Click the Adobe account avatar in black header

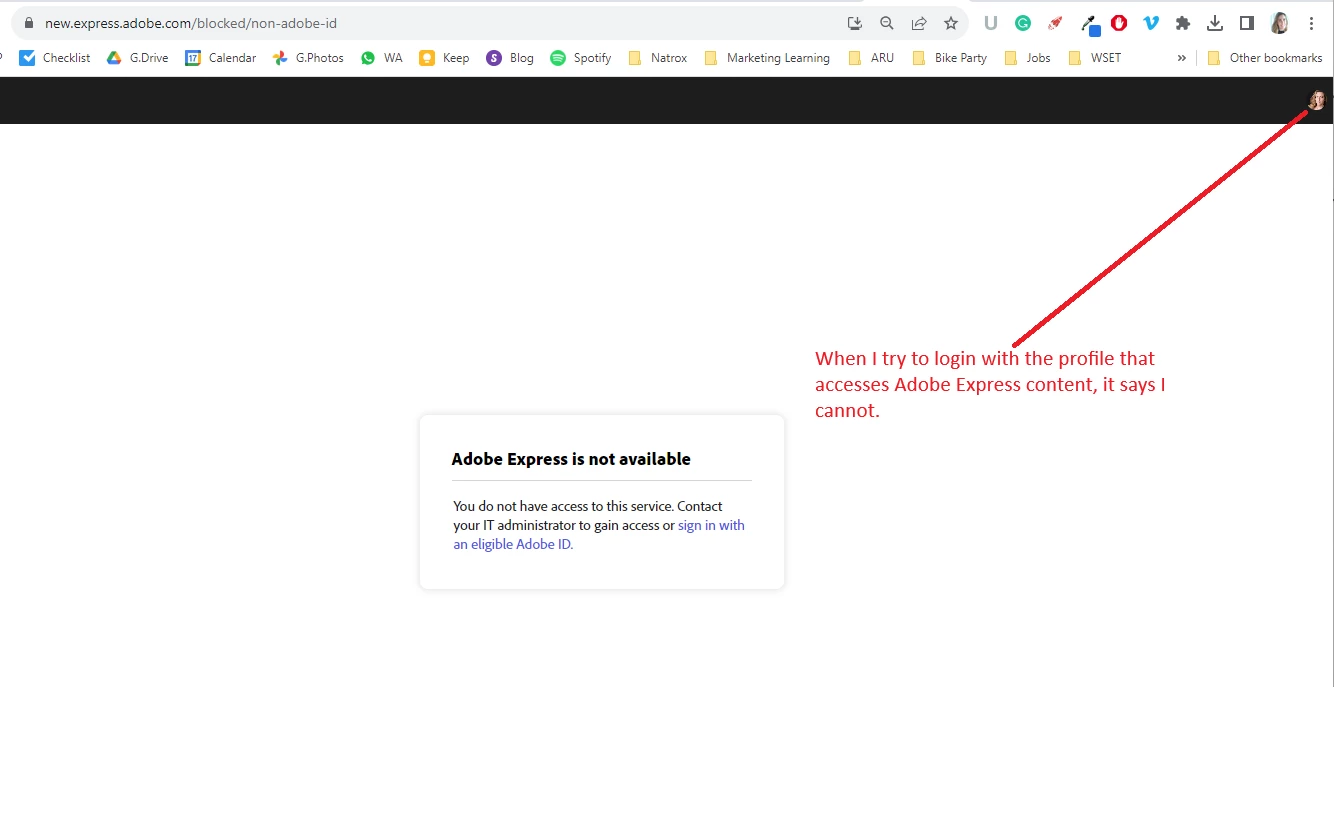(1317, 100)
